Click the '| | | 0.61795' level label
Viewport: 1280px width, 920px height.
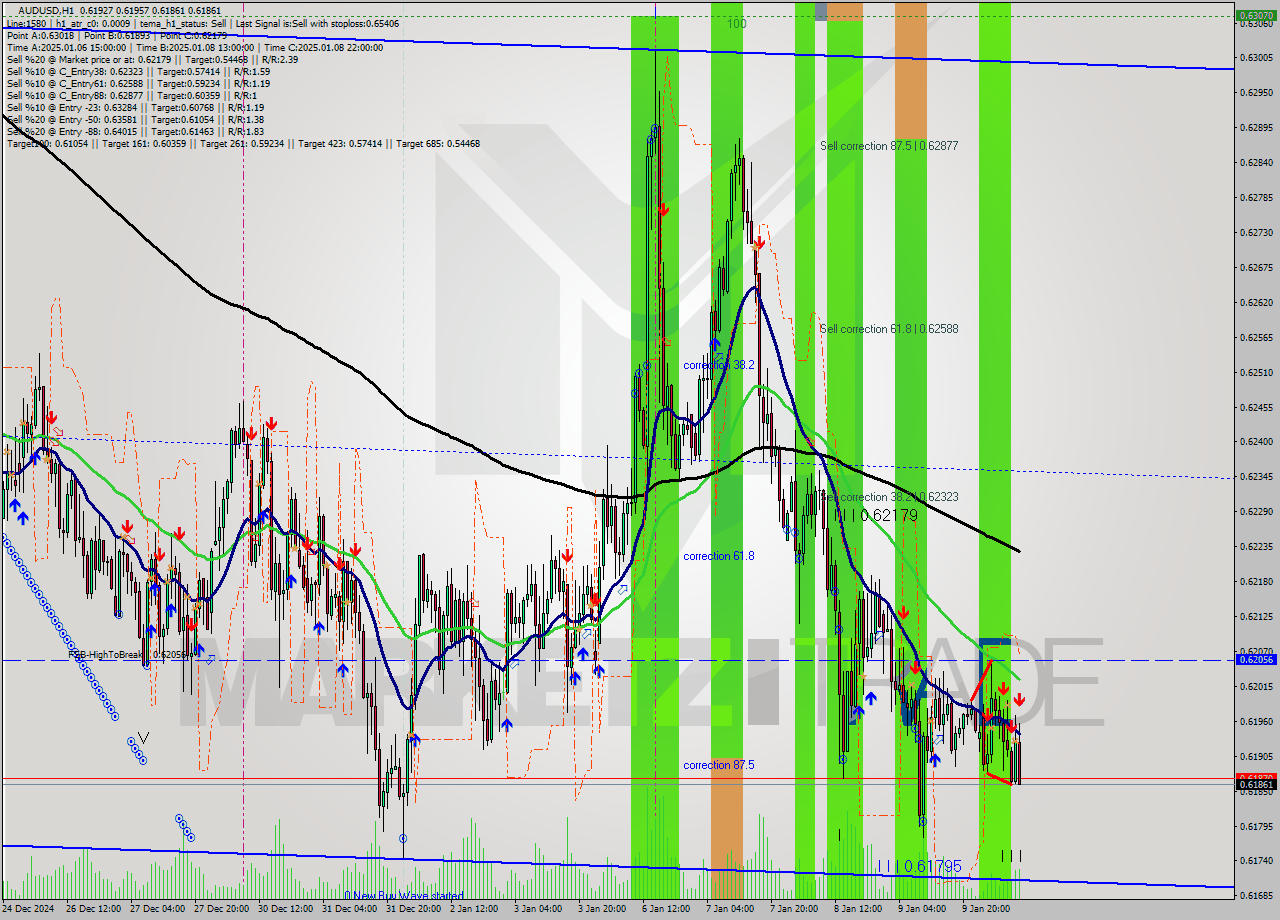pyautogui.click(x=920, y=866)
